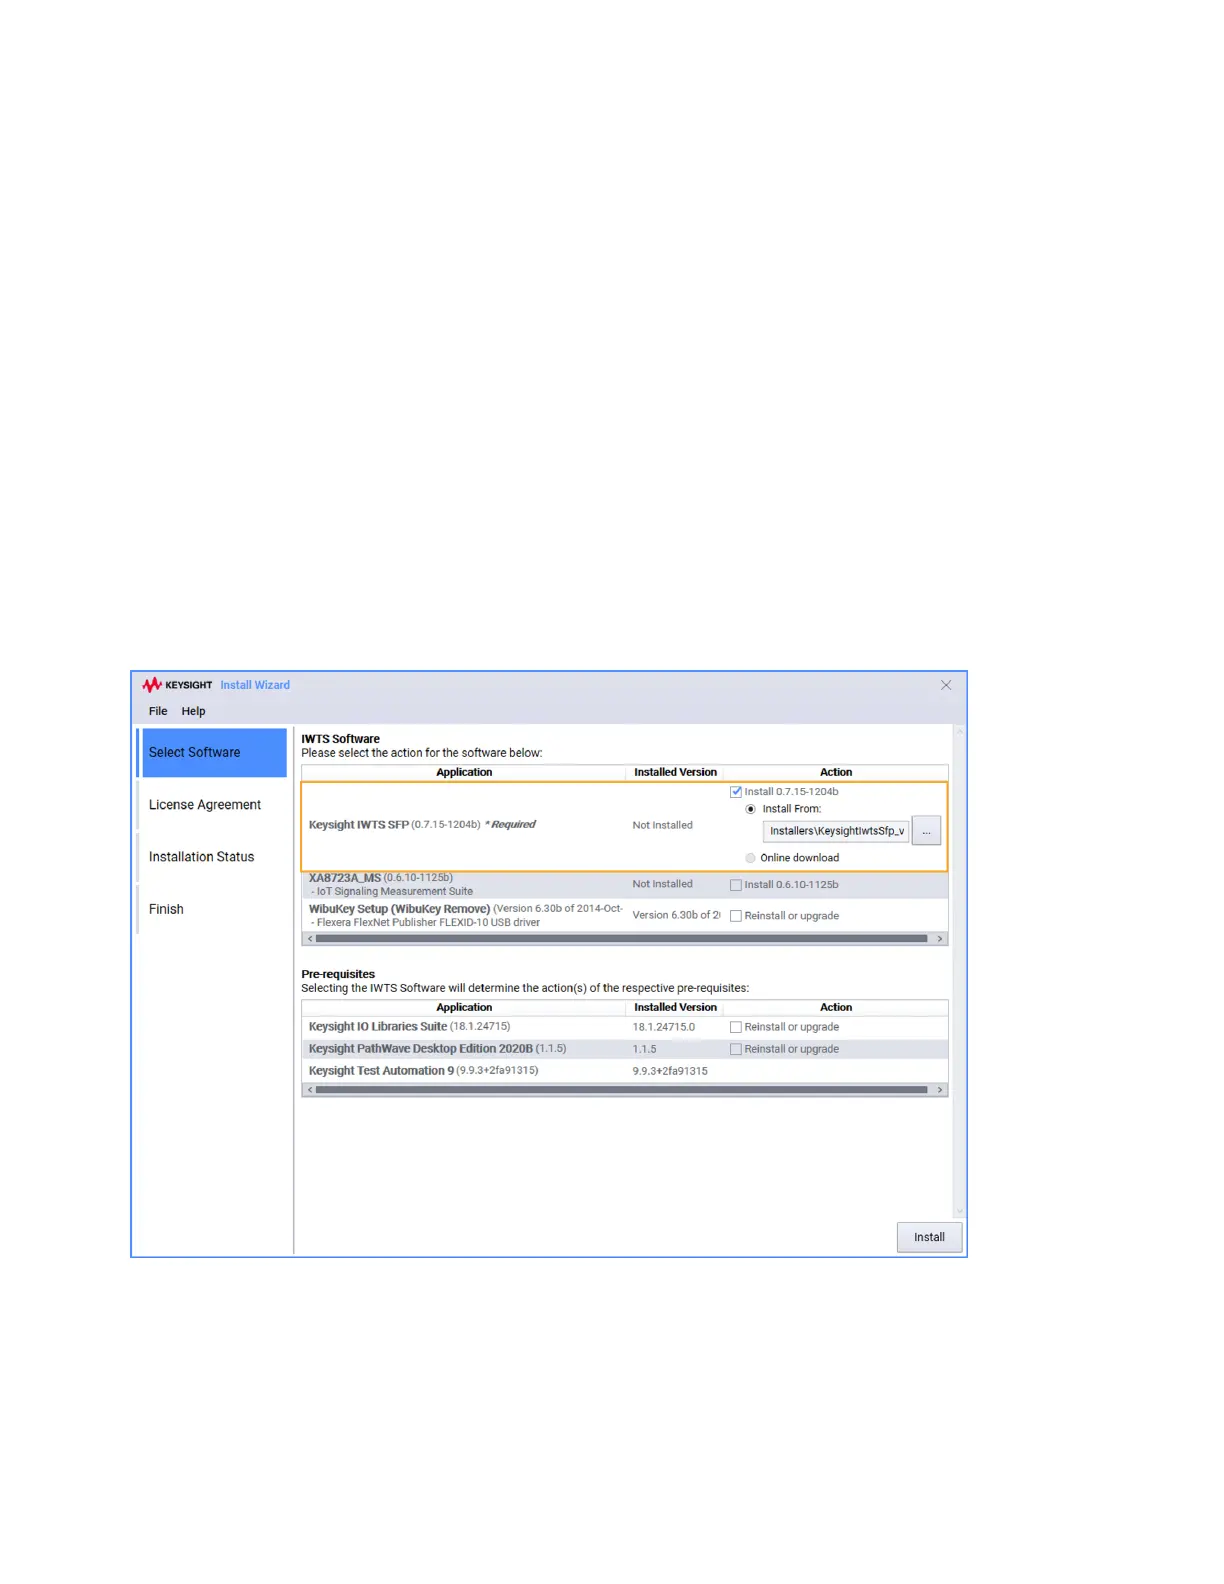Image resolution: width=1224 pixels, height=1584 pixels.
Task: Select Keysight PathWave Desktop Edition 2020B row
Action: pyautogui.click(x=625, y=1049)
